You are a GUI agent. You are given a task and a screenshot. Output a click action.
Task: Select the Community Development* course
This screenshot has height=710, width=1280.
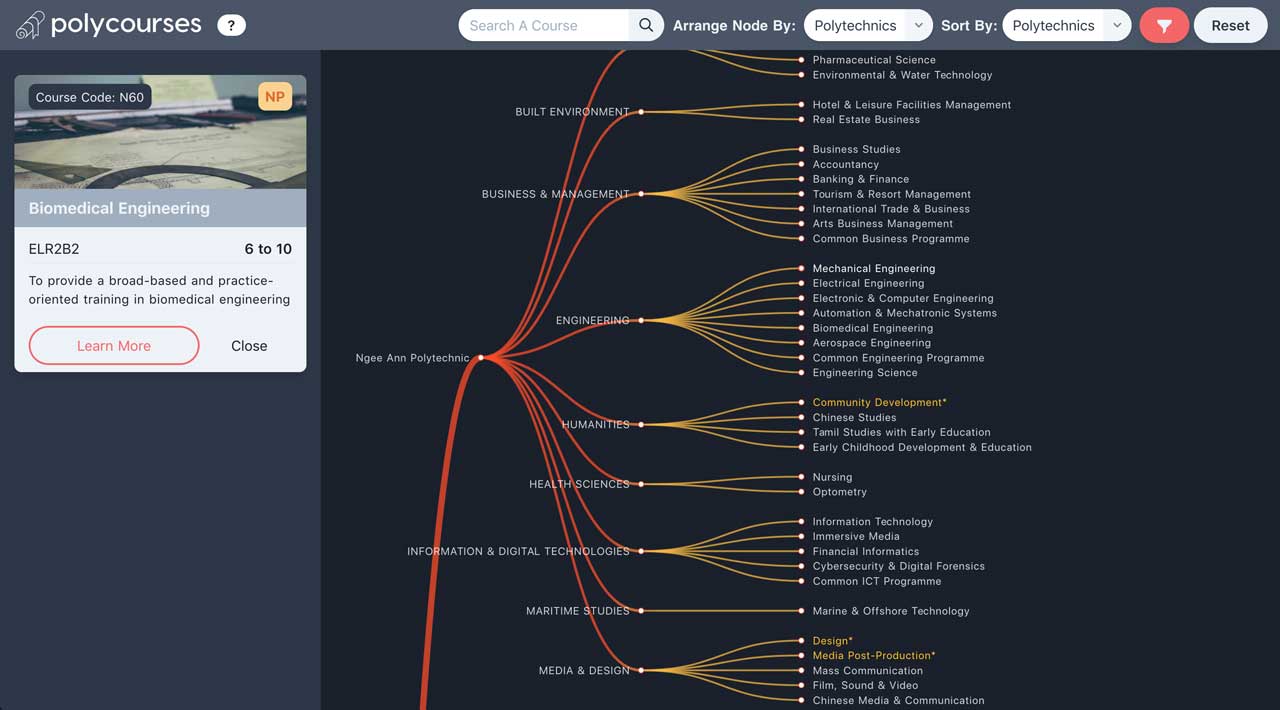(x=800, y=402)
